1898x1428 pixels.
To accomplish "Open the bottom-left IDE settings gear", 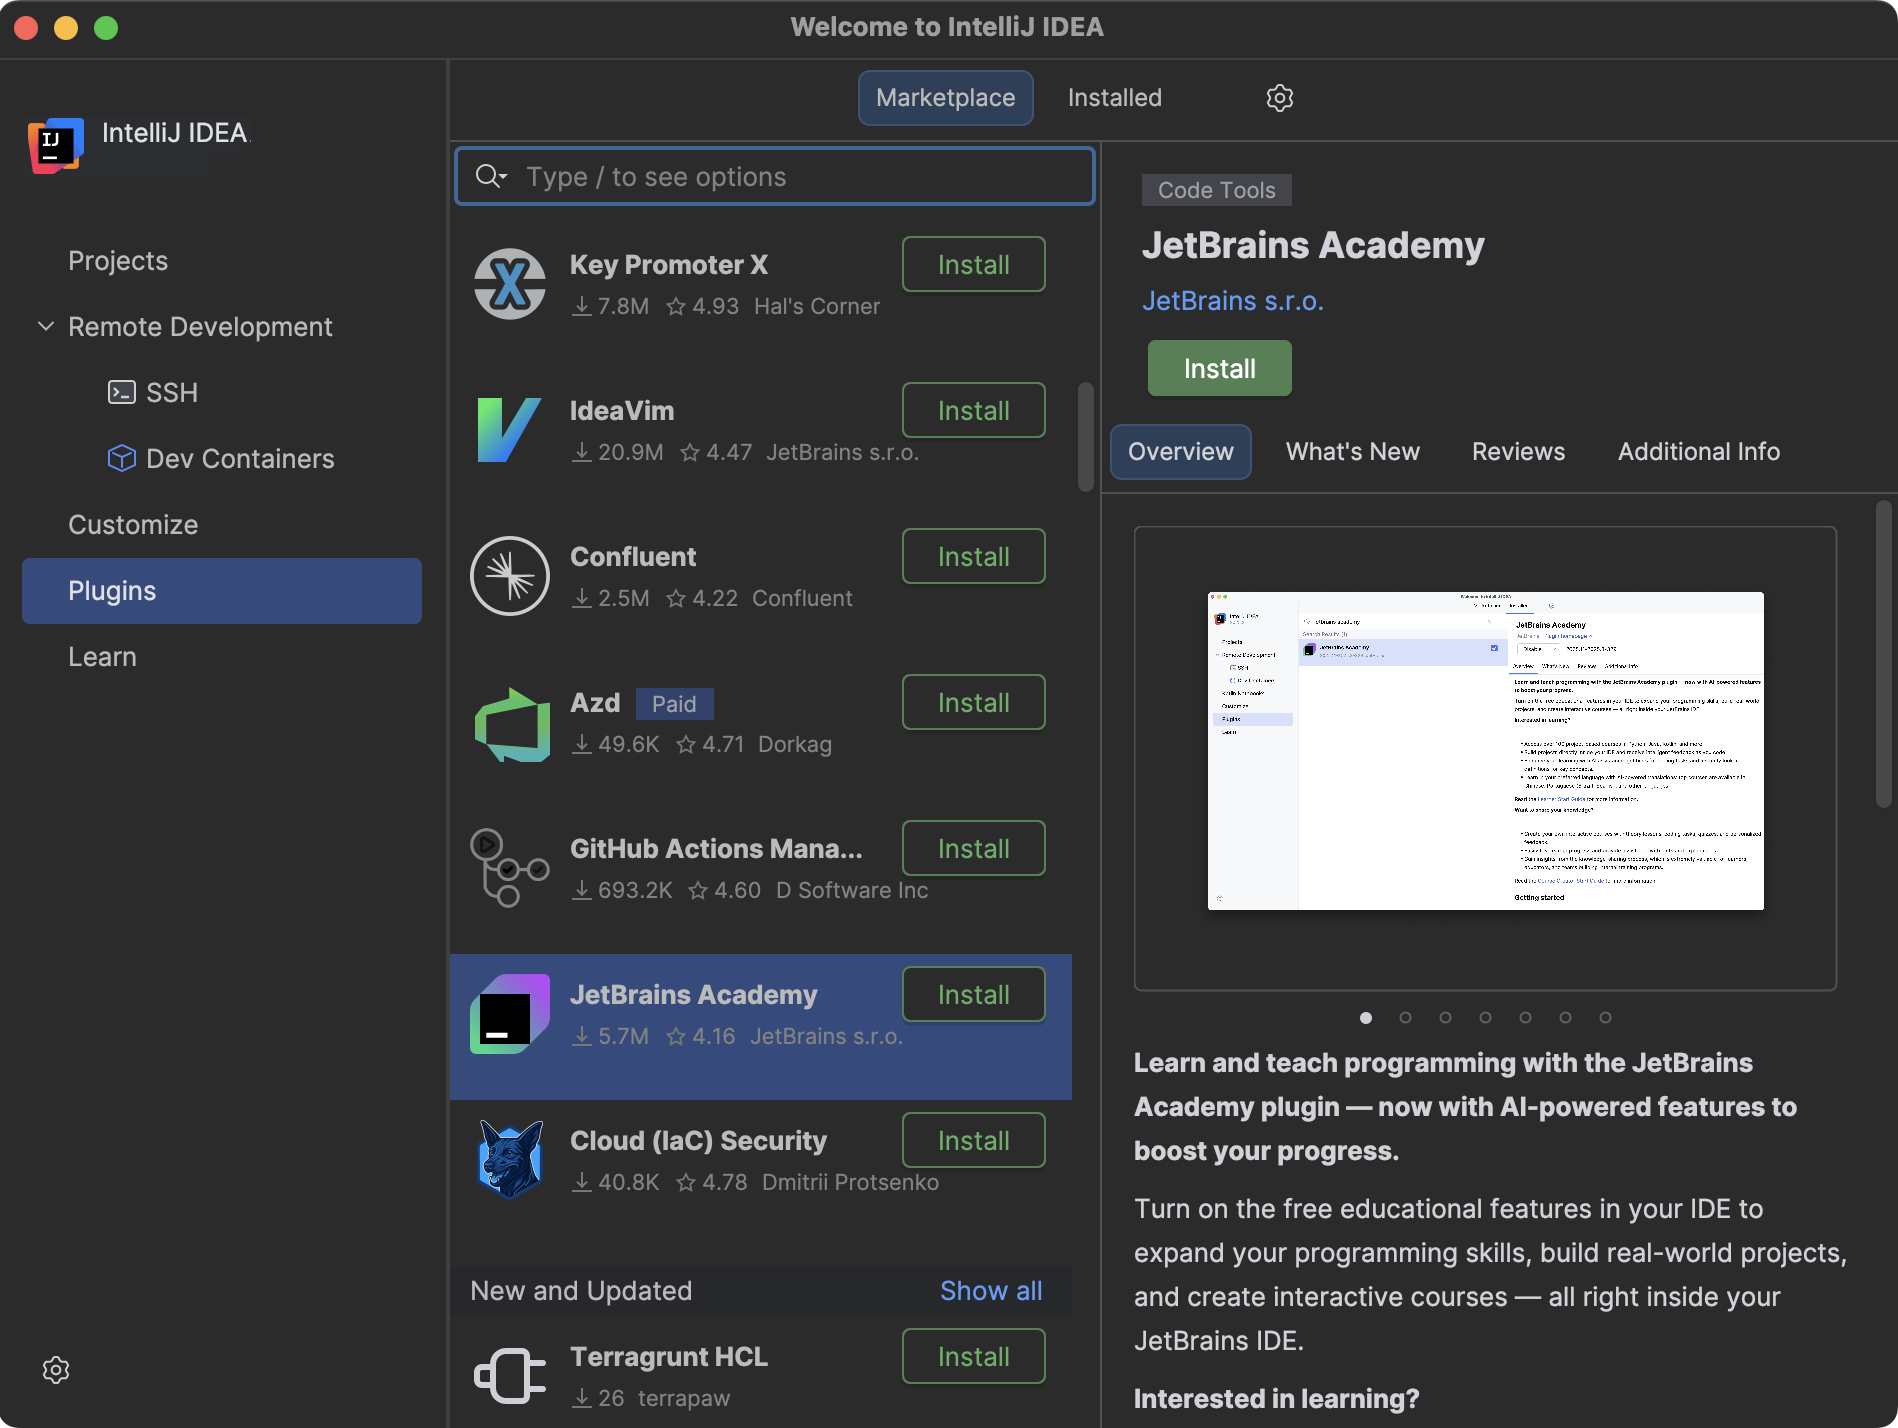I will click(56, 1370).
